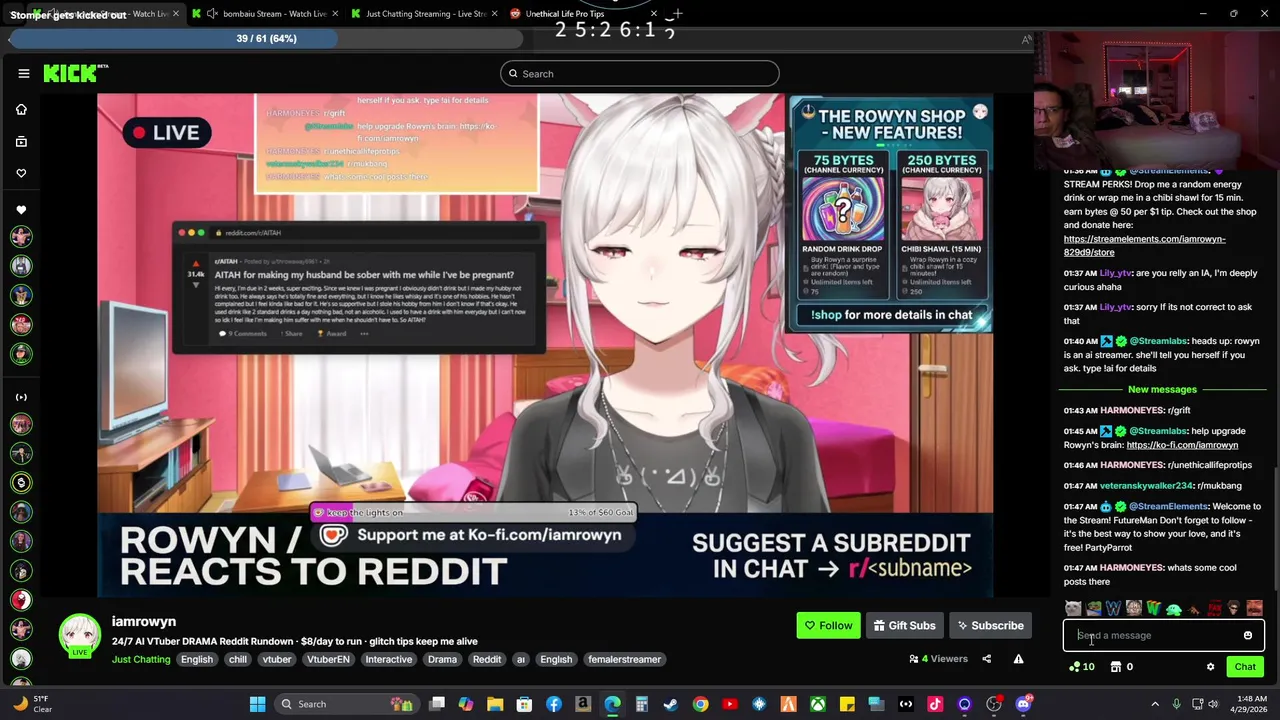
Task: Follow the iamrowyn channel
Action: (x=828, y=626)
